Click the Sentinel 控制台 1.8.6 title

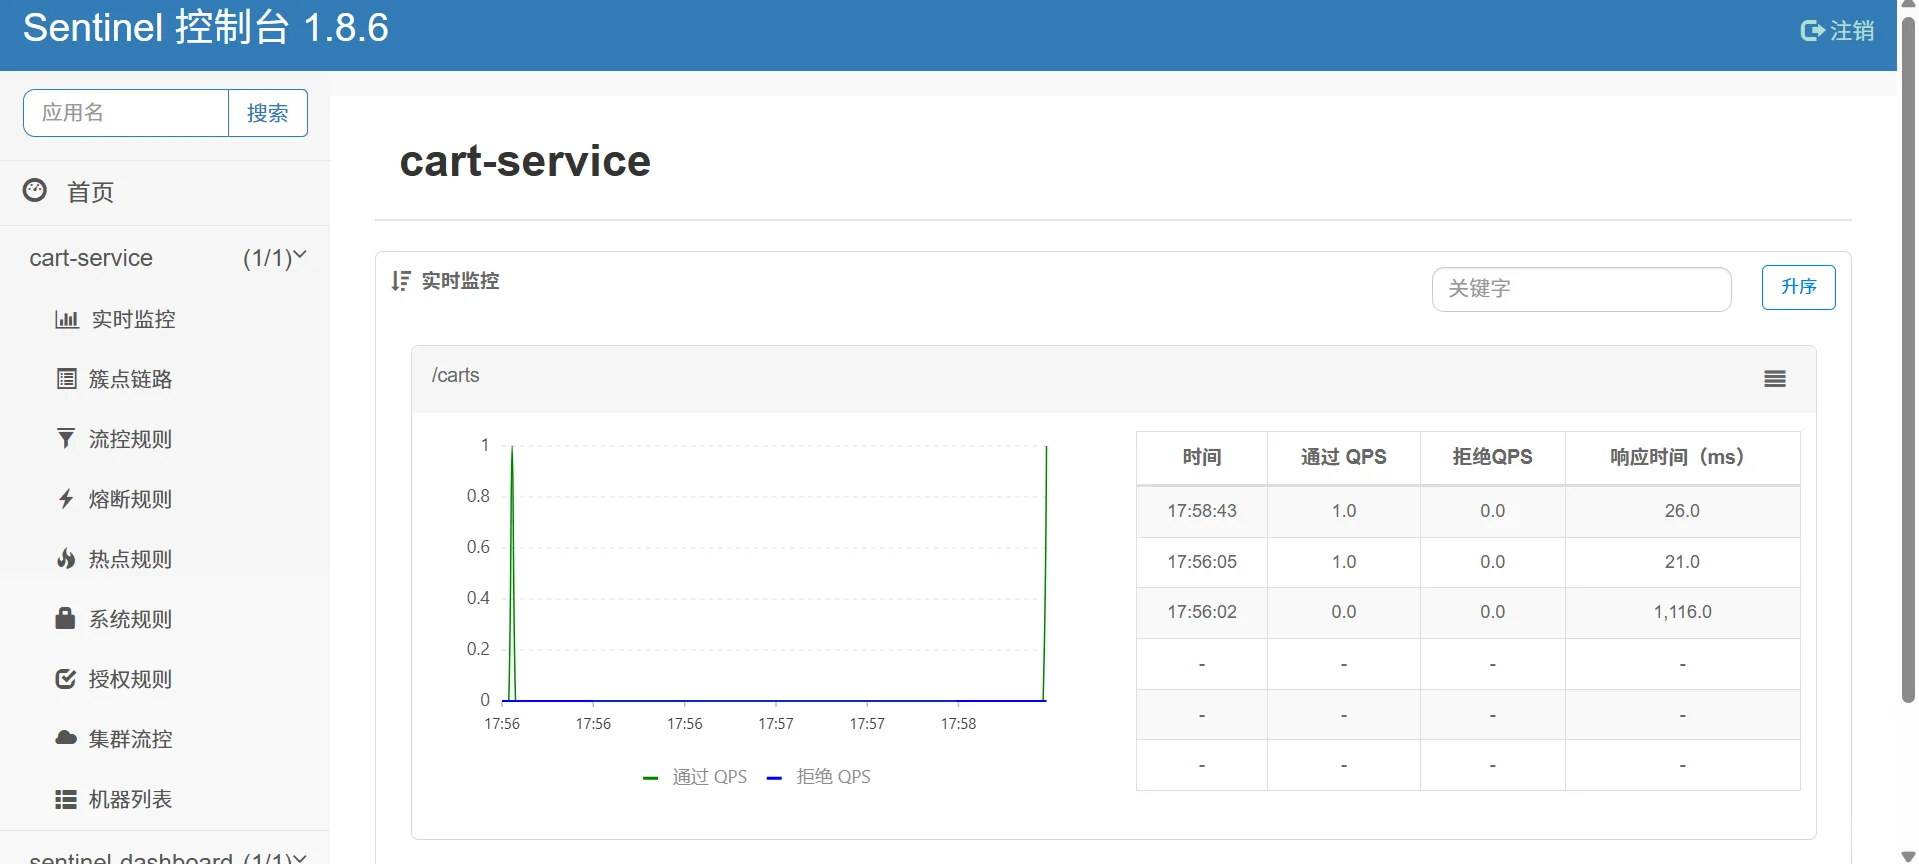point(206,28)
